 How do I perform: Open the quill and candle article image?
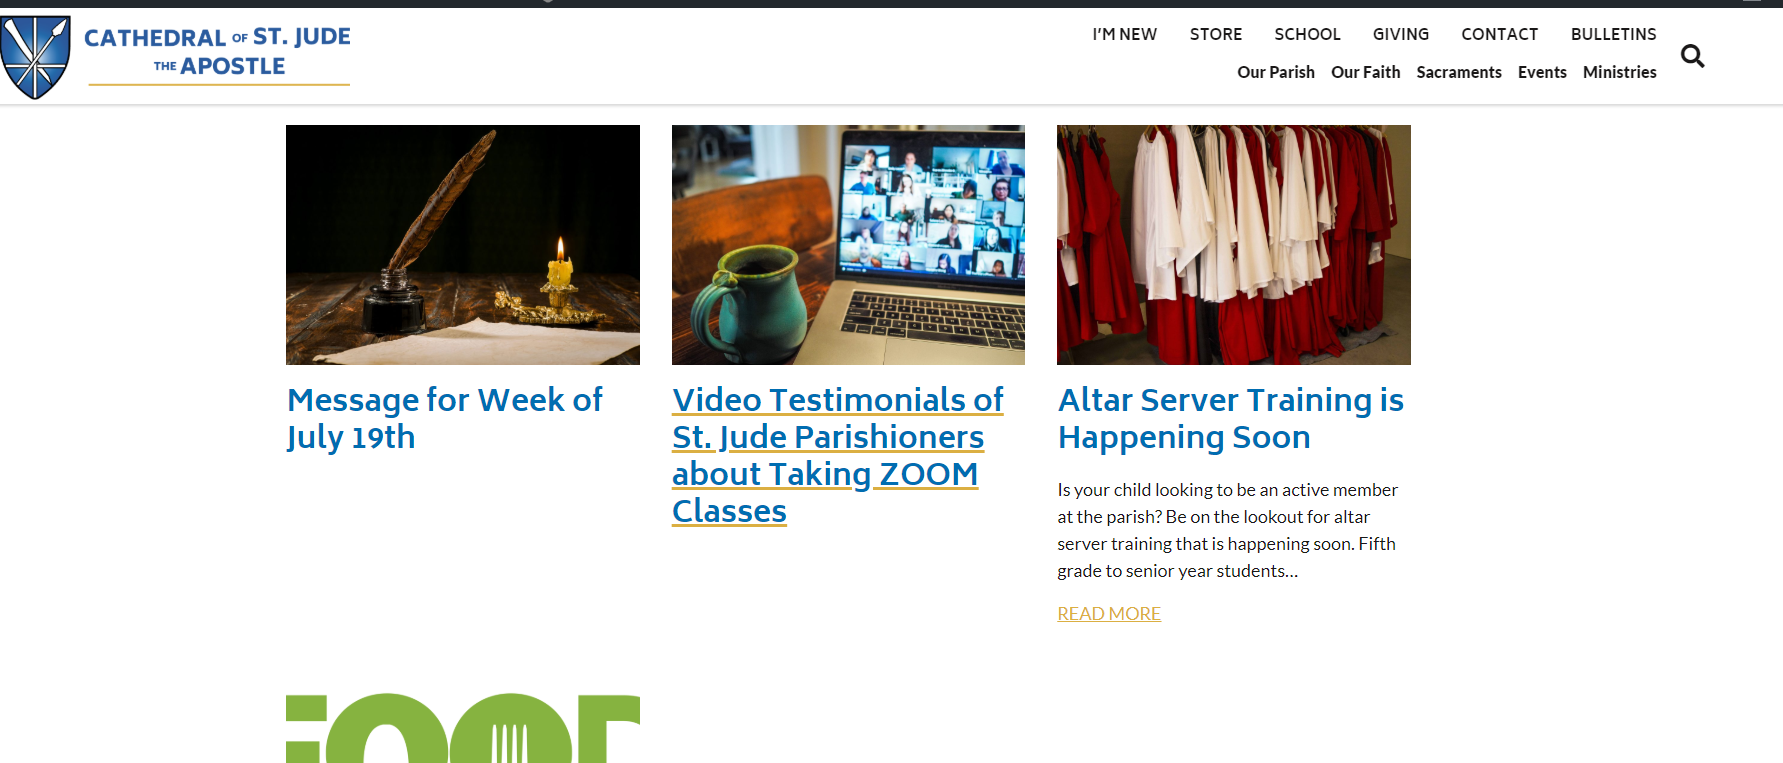tap(462, 244)
